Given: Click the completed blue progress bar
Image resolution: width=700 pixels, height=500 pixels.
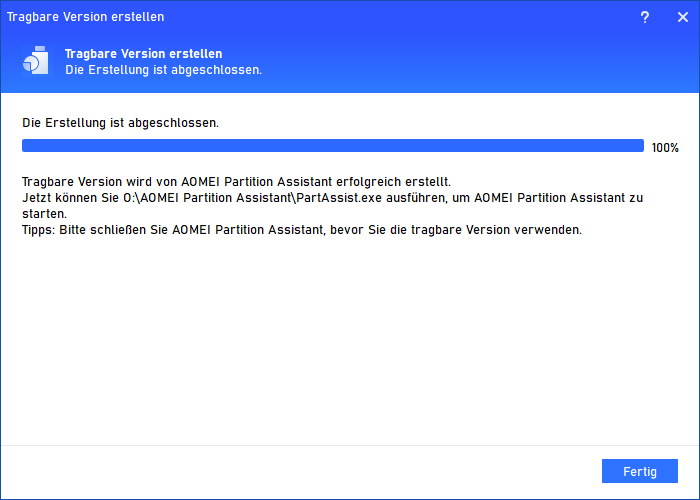Looking at the screenshot, I should 332,146.
